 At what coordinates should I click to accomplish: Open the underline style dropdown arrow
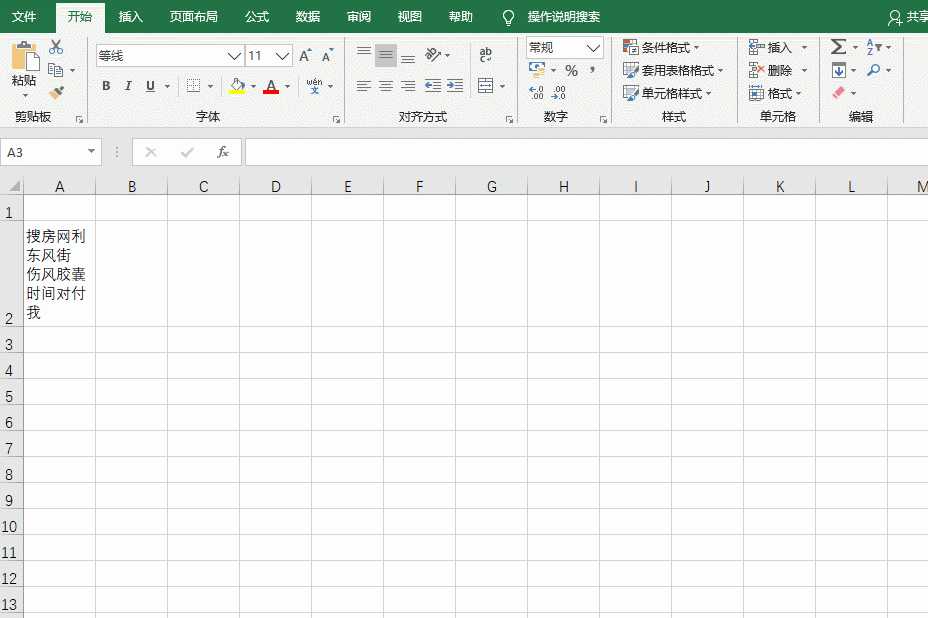click(x=167, y=86)
